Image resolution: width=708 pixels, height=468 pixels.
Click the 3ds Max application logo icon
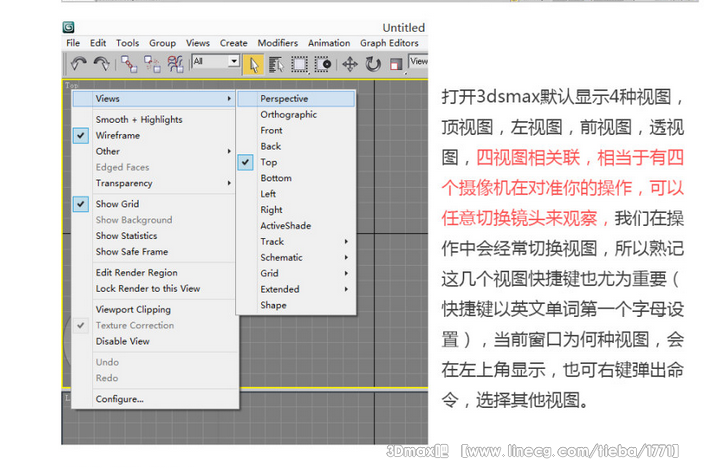click(68, 27)
